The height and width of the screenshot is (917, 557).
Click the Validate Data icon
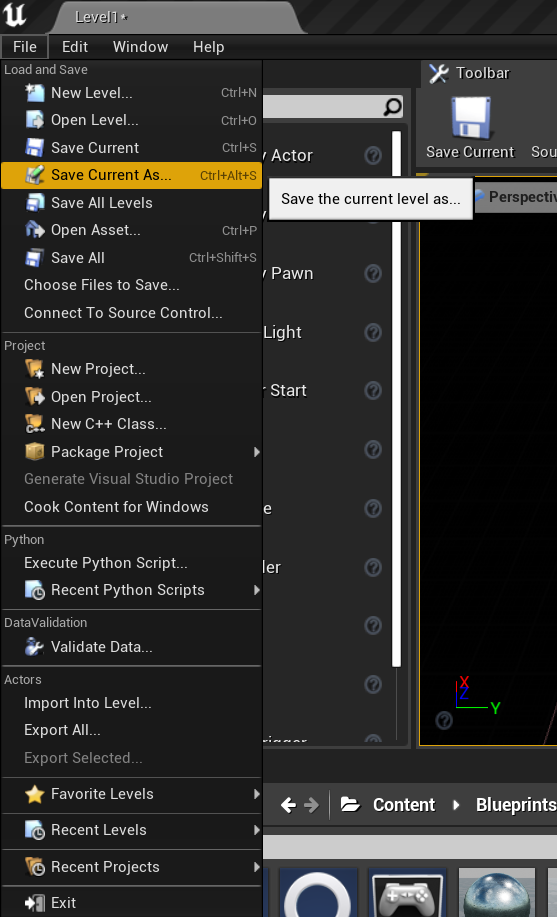(35, 647)
